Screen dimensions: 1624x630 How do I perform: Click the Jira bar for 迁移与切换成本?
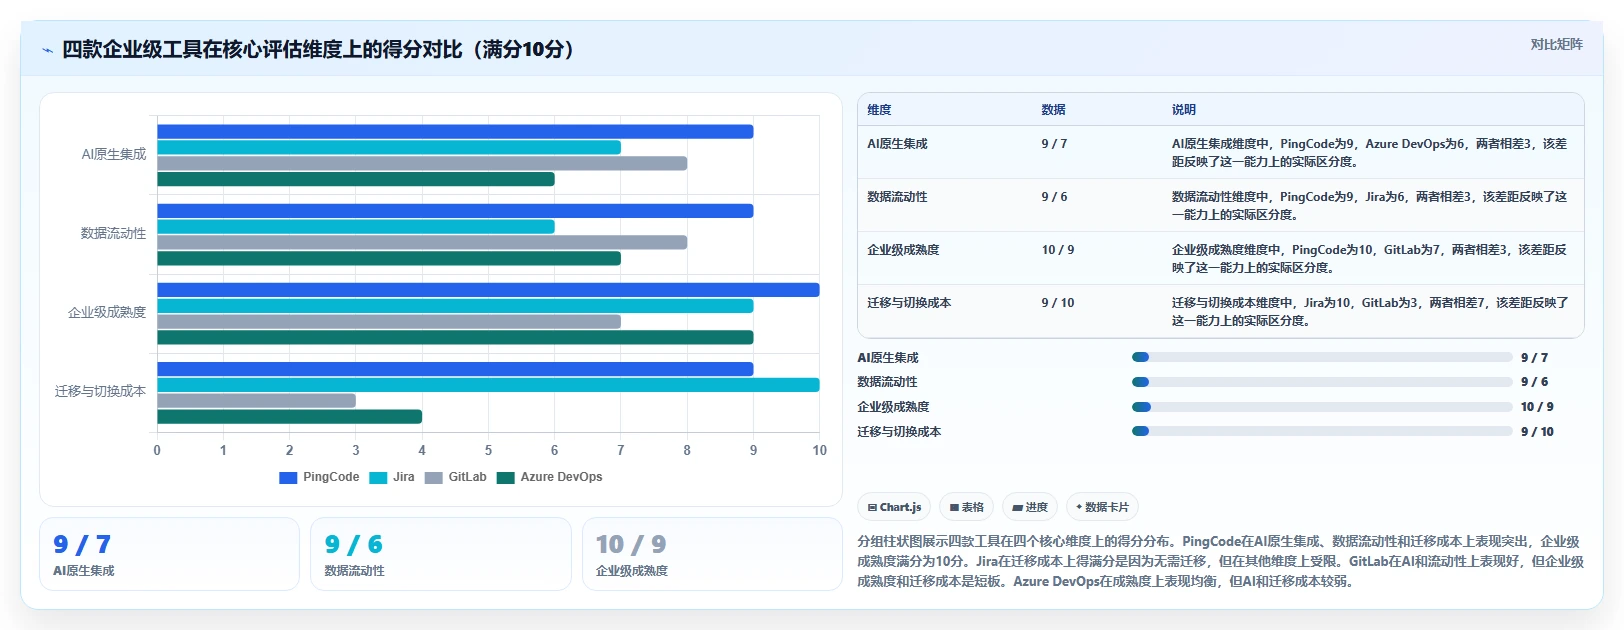point(488,385)
